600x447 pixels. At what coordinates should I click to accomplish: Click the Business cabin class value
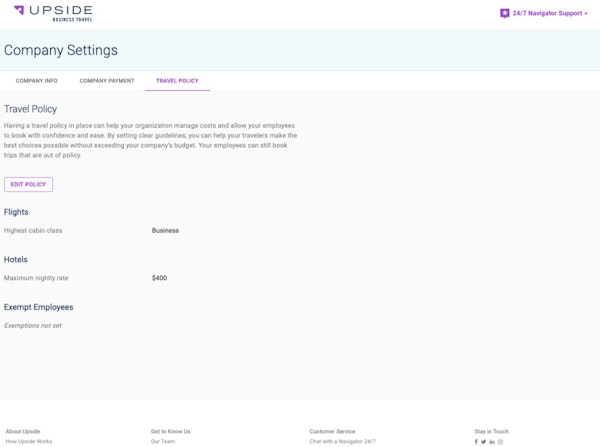tap(165, 230)
